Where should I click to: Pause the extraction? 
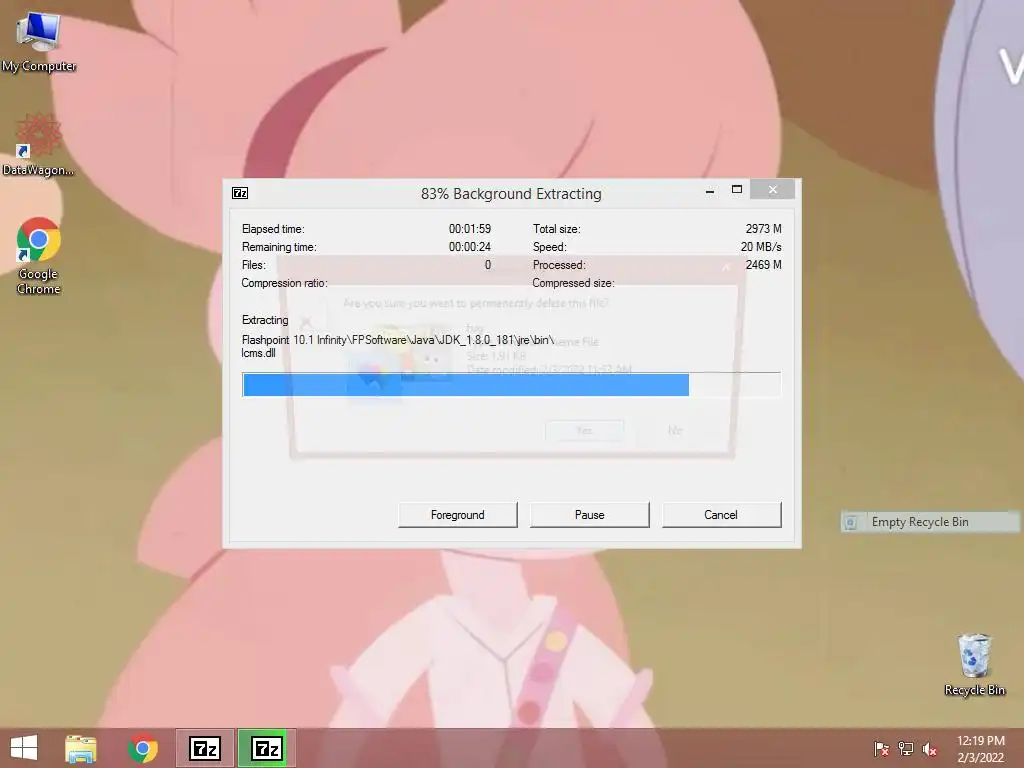tap(590, 515)
